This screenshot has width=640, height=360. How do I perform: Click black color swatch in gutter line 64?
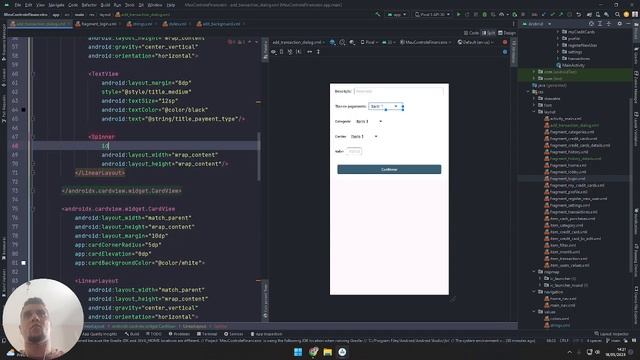[x=23, y=110]
